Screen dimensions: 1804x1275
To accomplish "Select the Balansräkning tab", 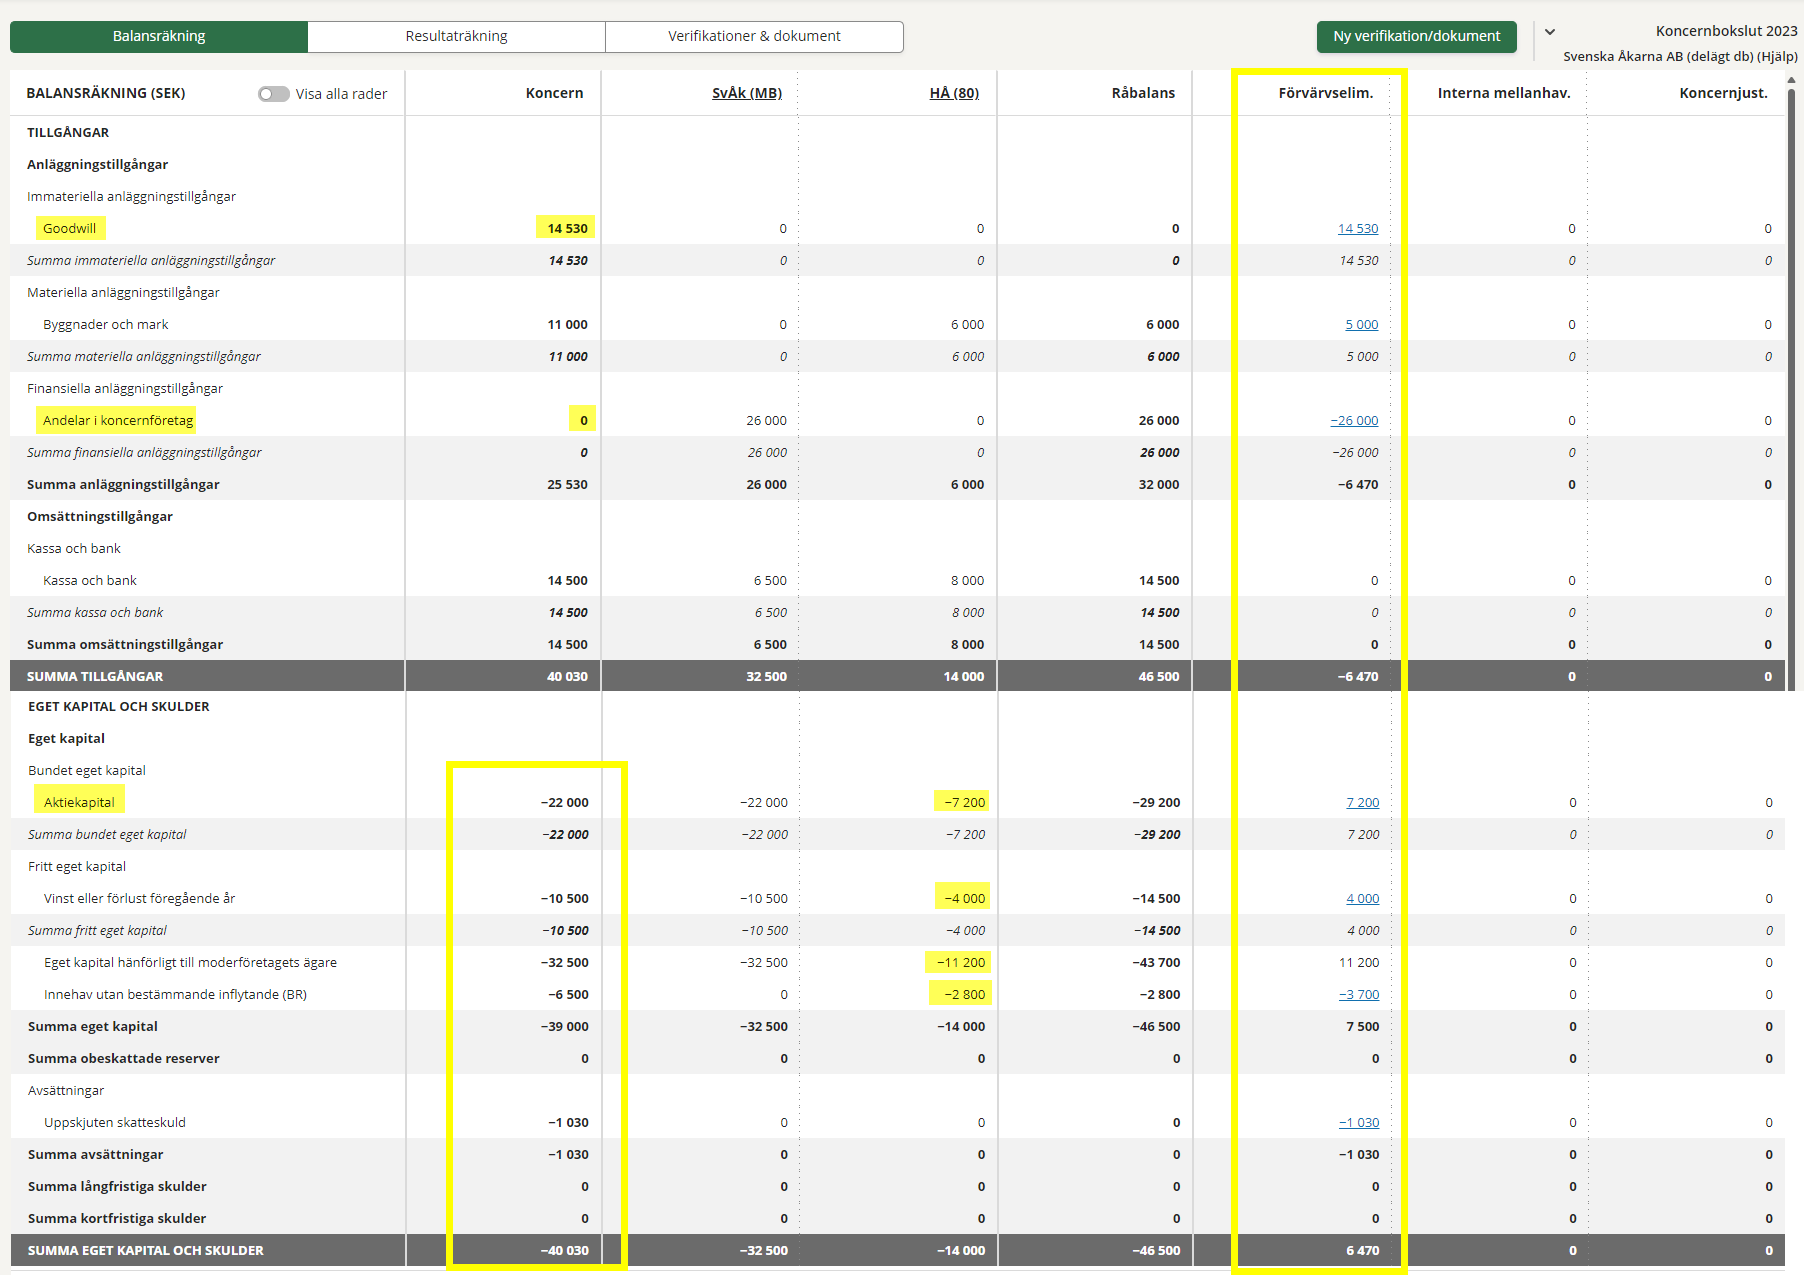I will tap(159, 36).
